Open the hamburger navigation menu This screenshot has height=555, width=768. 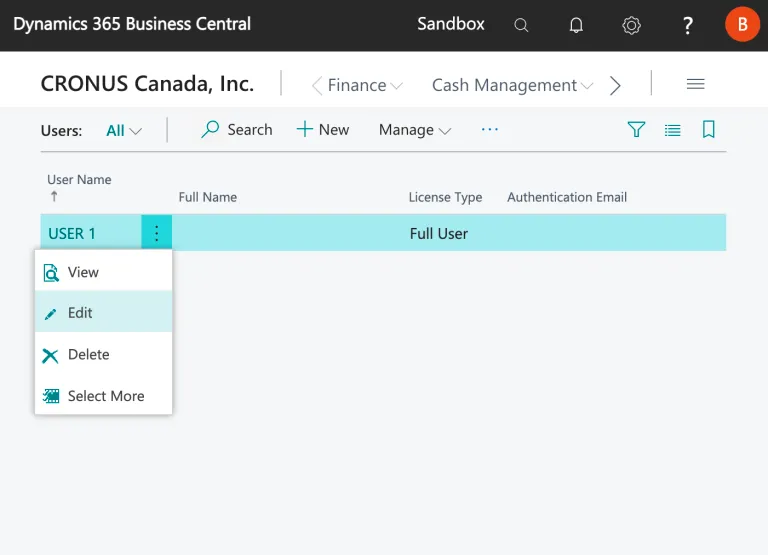[696, 84]
